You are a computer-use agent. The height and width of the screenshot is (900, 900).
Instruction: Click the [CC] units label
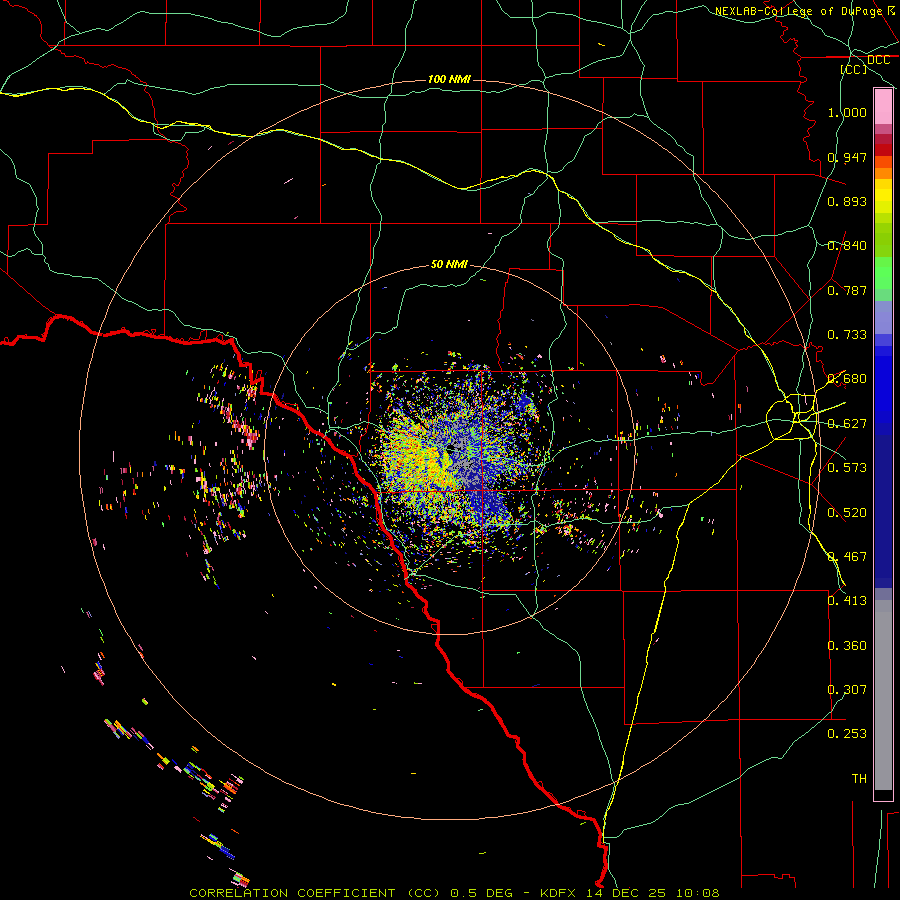(x=854, y=69)
